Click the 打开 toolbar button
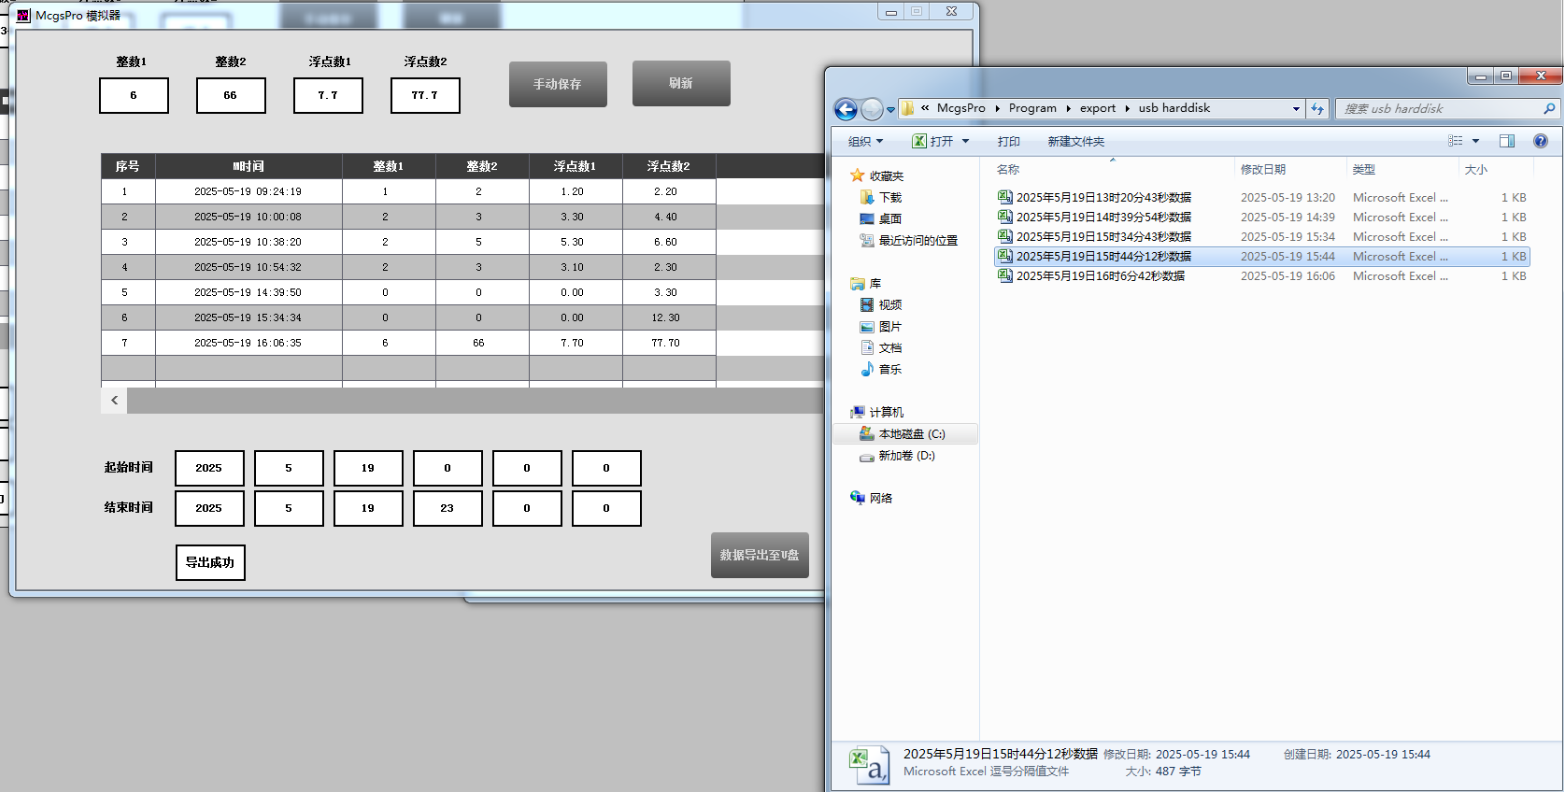 tap(933, 142)
